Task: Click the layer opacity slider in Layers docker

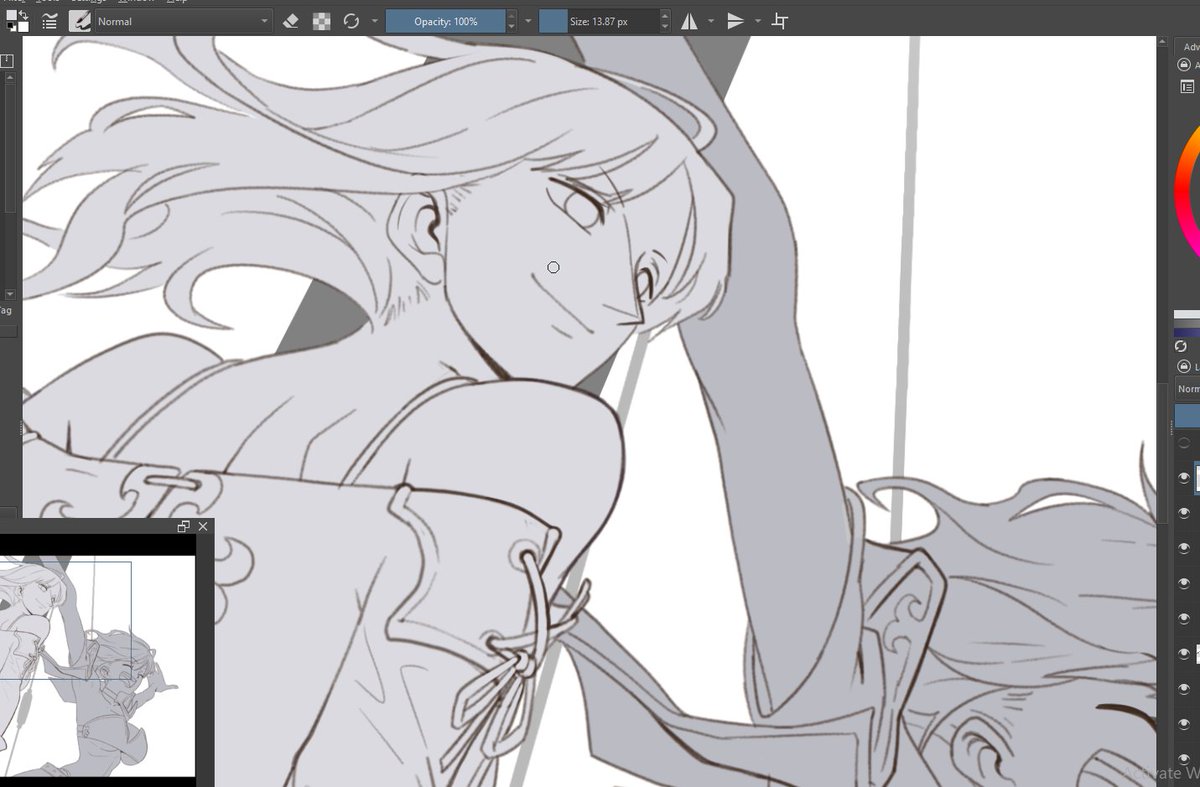Action: click(x=1188, y=416)
